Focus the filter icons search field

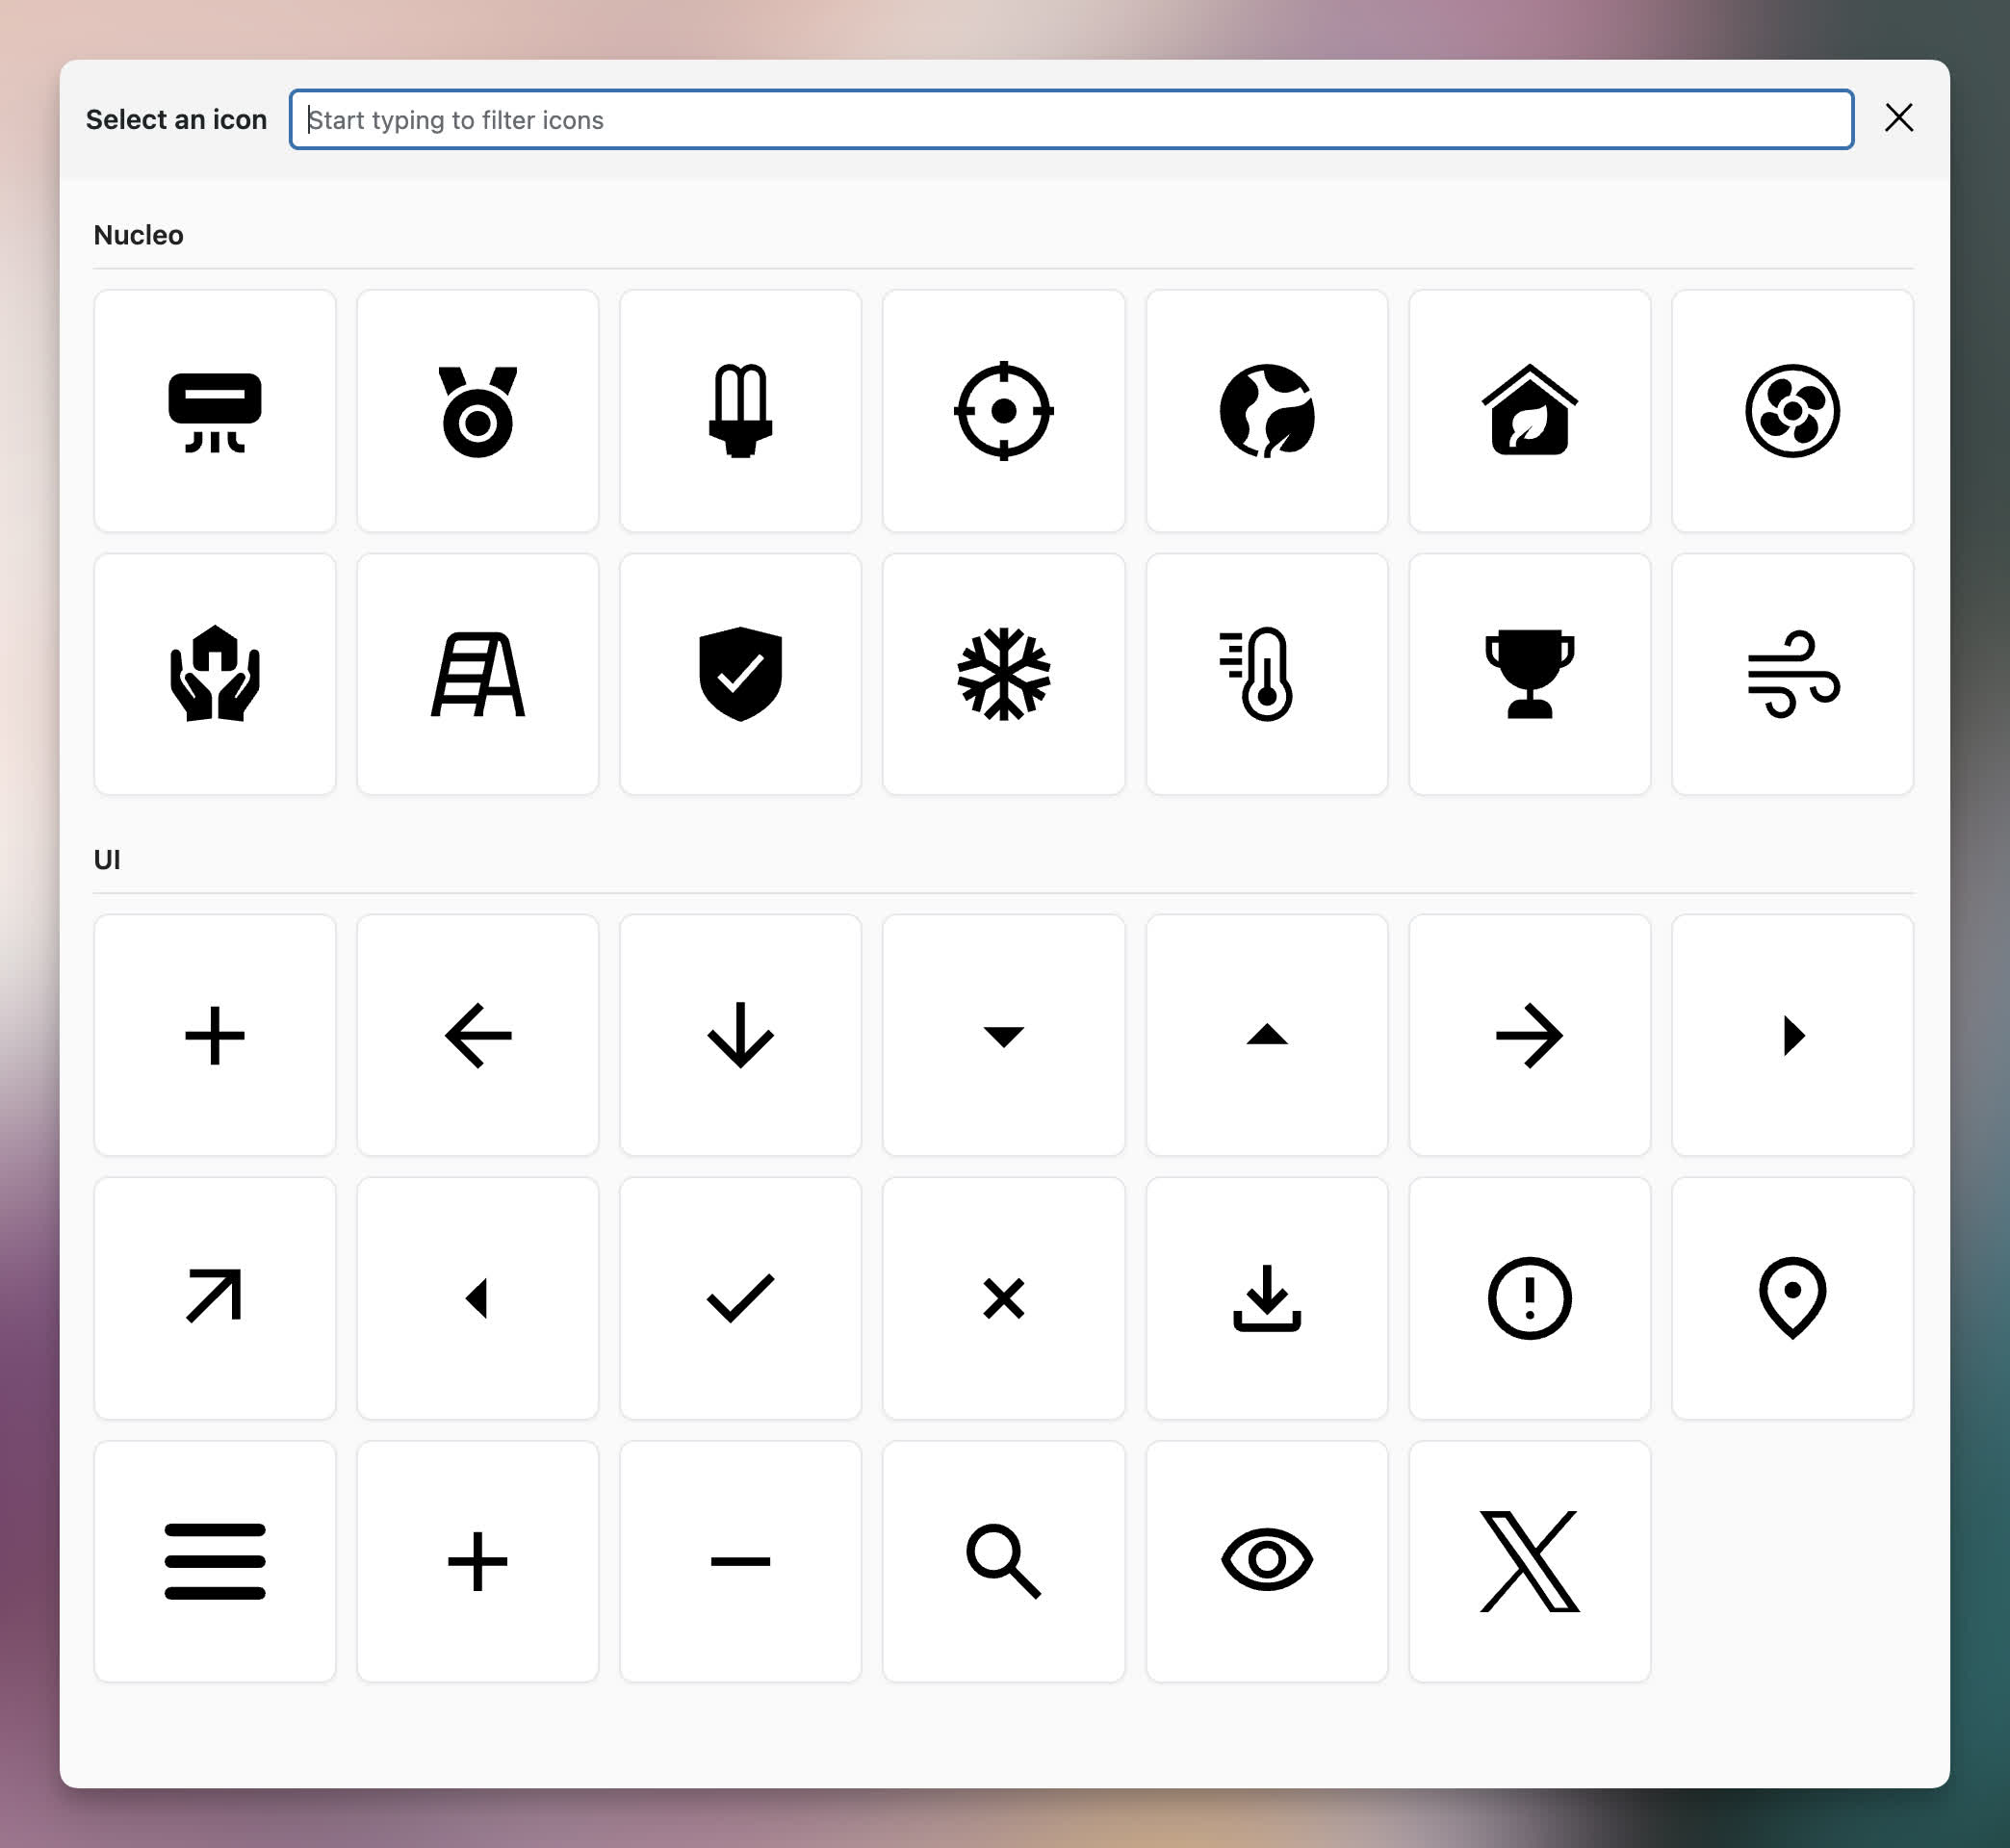(1071, 119)
